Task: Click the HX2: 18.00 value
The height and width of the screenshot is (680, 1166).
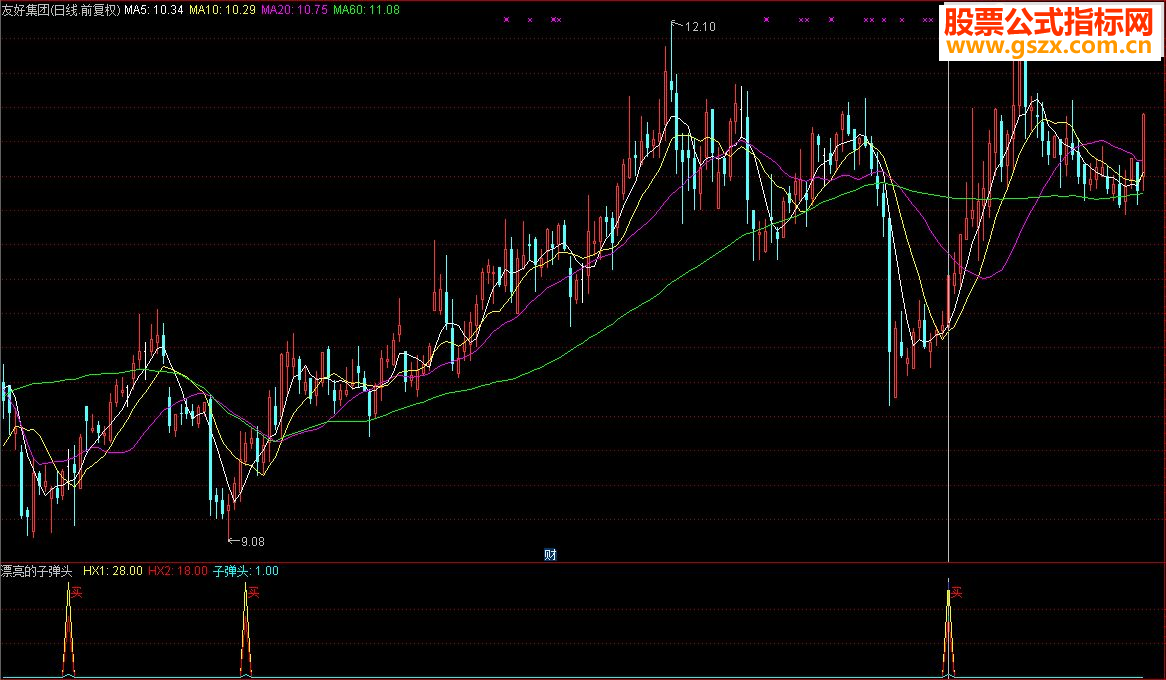Action: coord(178,571)
